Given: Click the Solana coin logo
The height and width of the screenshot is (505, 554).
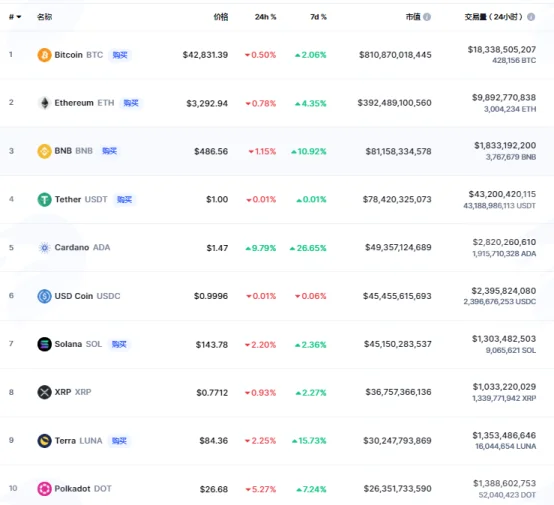Looking at the screenshot, I should click(x=44, y=344).
